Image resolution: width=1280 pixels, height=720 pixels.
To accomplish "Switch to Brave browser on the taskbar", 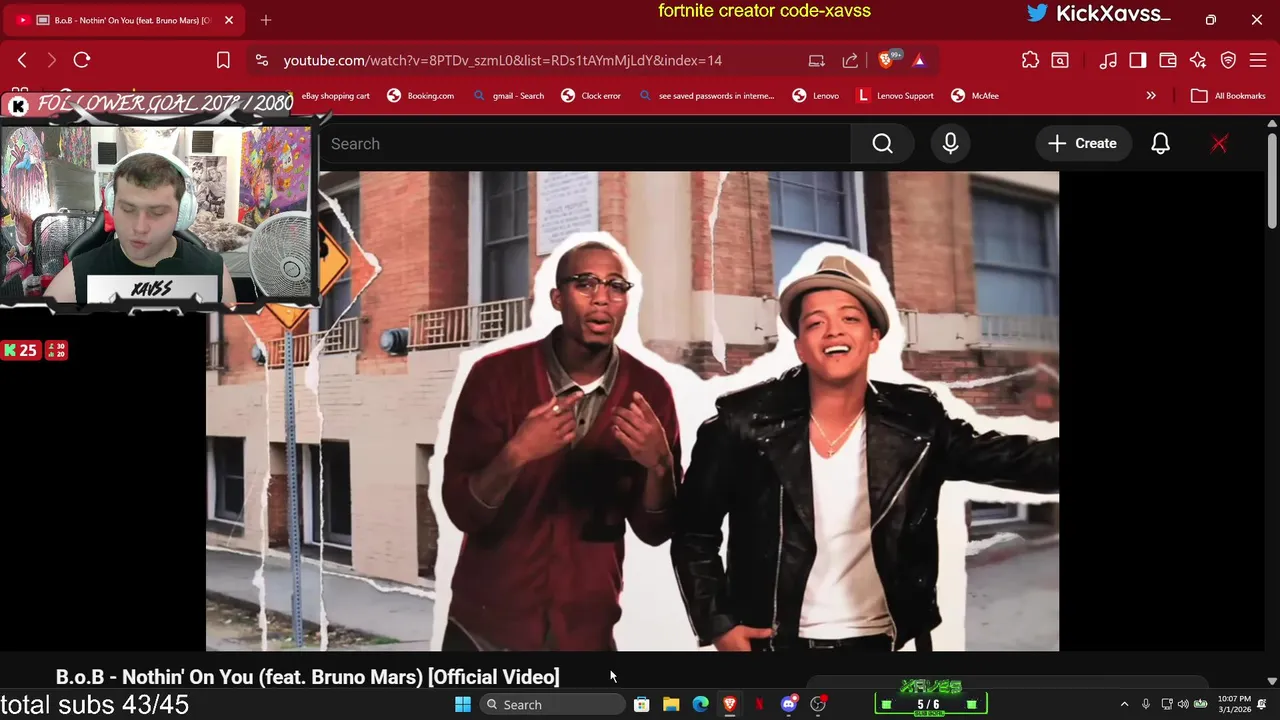I will [730, 705].
